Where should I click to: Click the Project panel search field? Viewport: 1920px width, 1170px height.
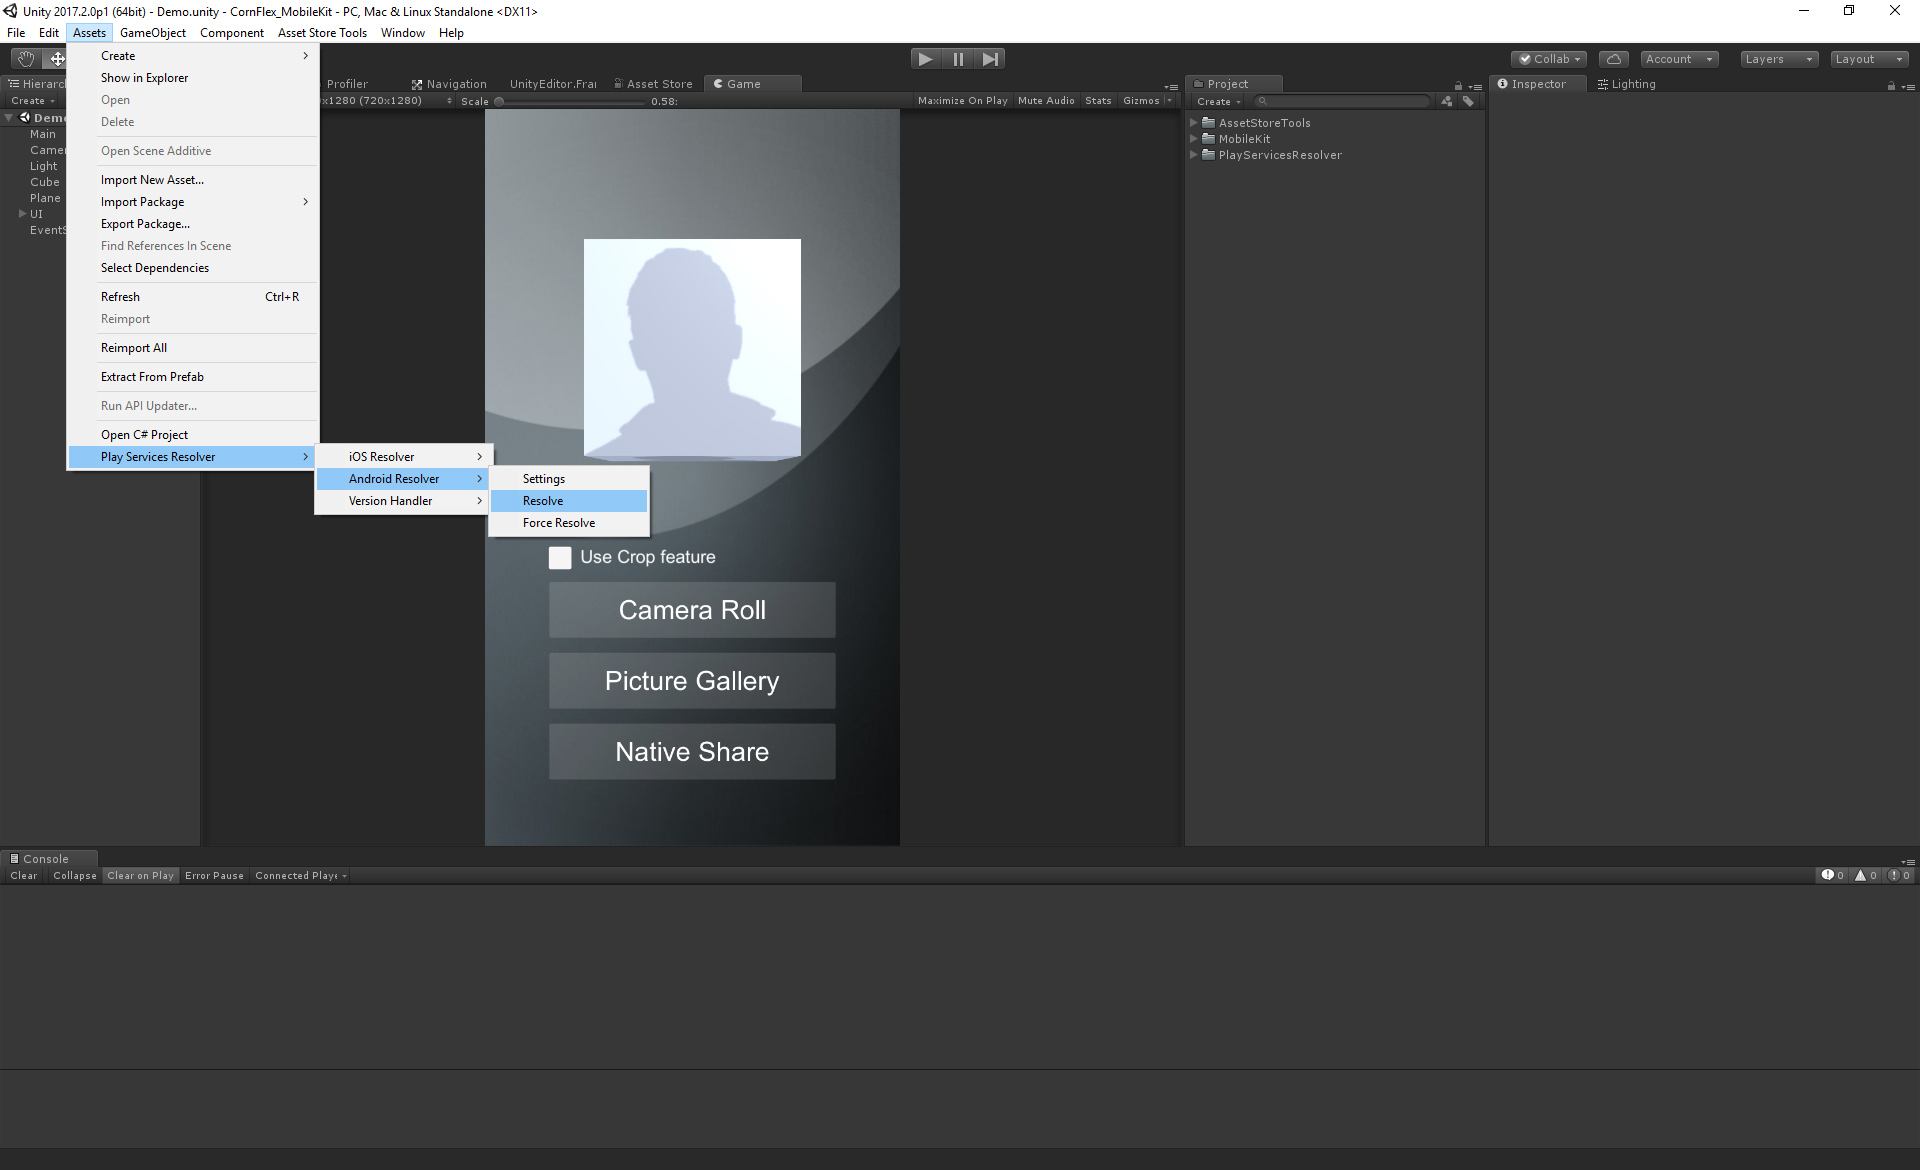click(x=1342, y=101)
